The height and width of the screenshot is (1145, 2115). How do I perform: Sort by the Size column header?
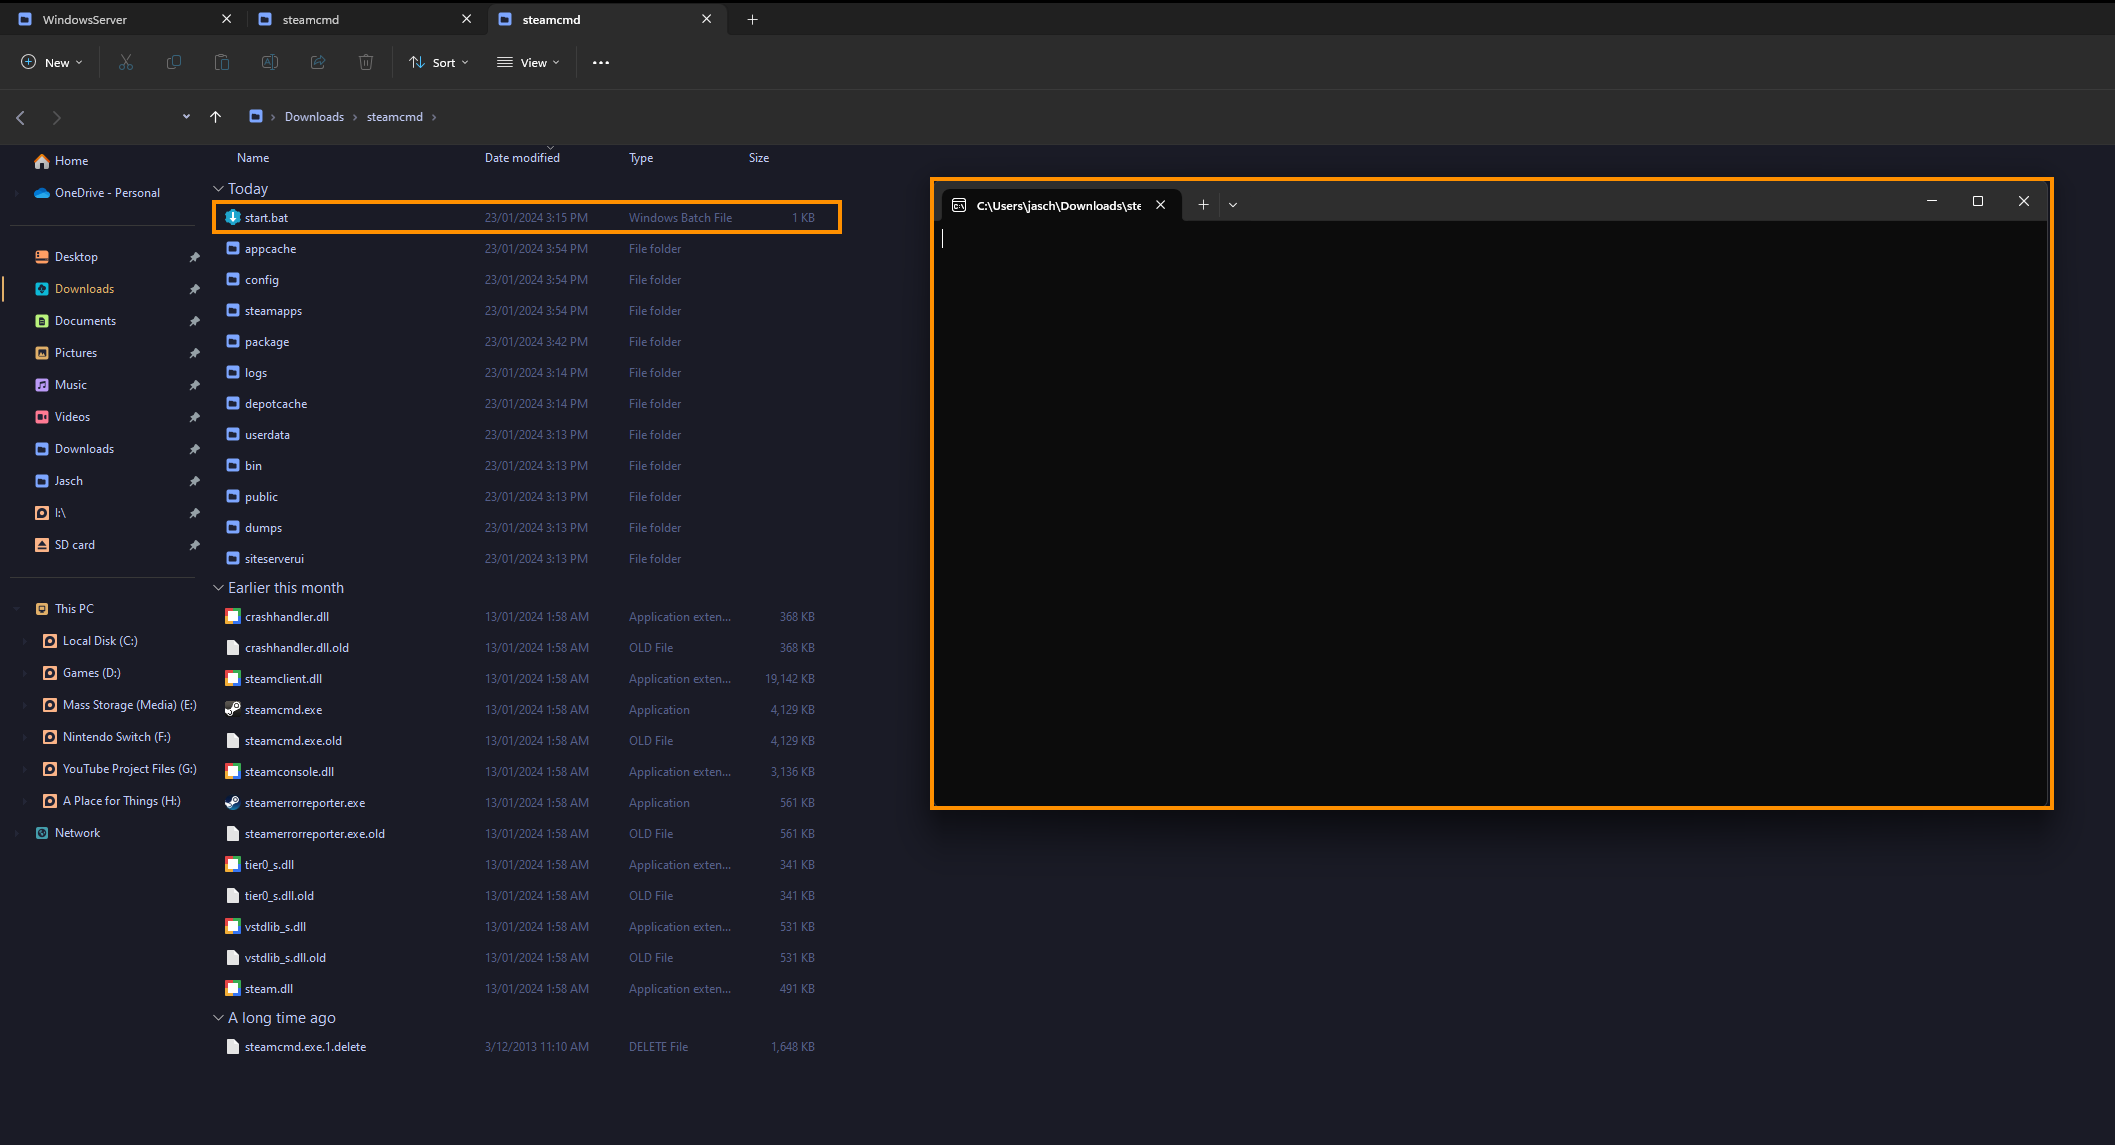(x=759, y=158)
